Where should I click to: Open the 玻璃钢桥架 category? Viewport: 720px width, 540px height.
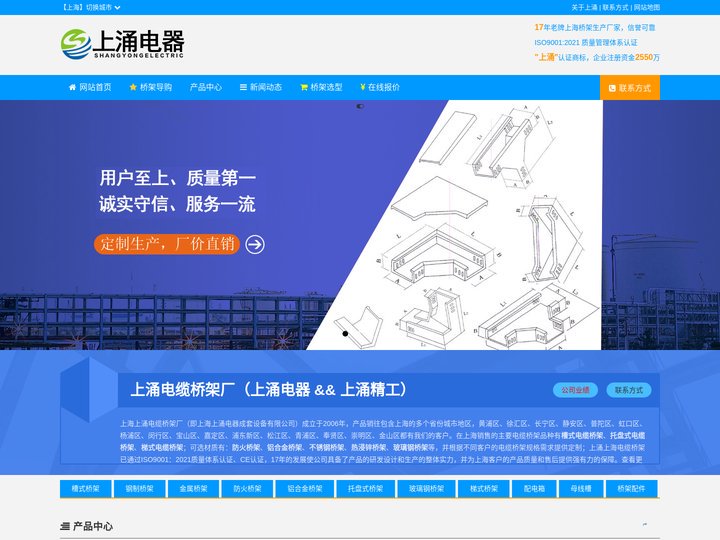coord(427,489)
